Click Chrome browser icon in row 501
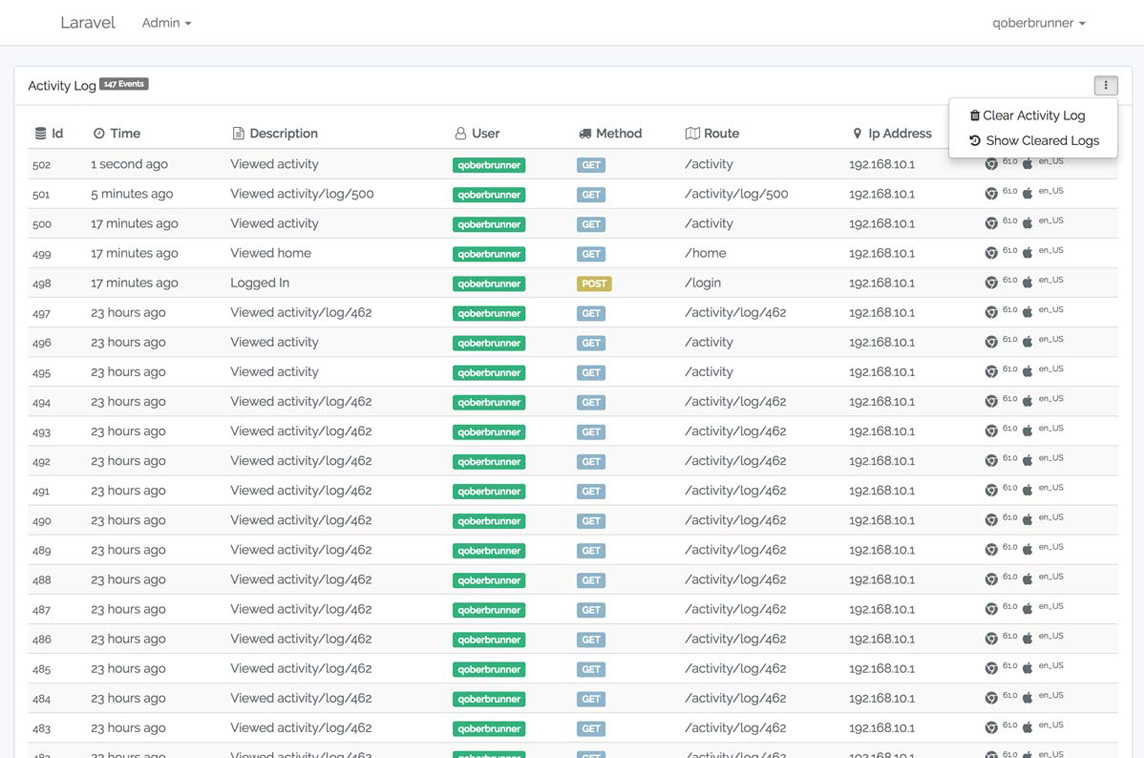 pyautogui.click(x=991, y=193)
